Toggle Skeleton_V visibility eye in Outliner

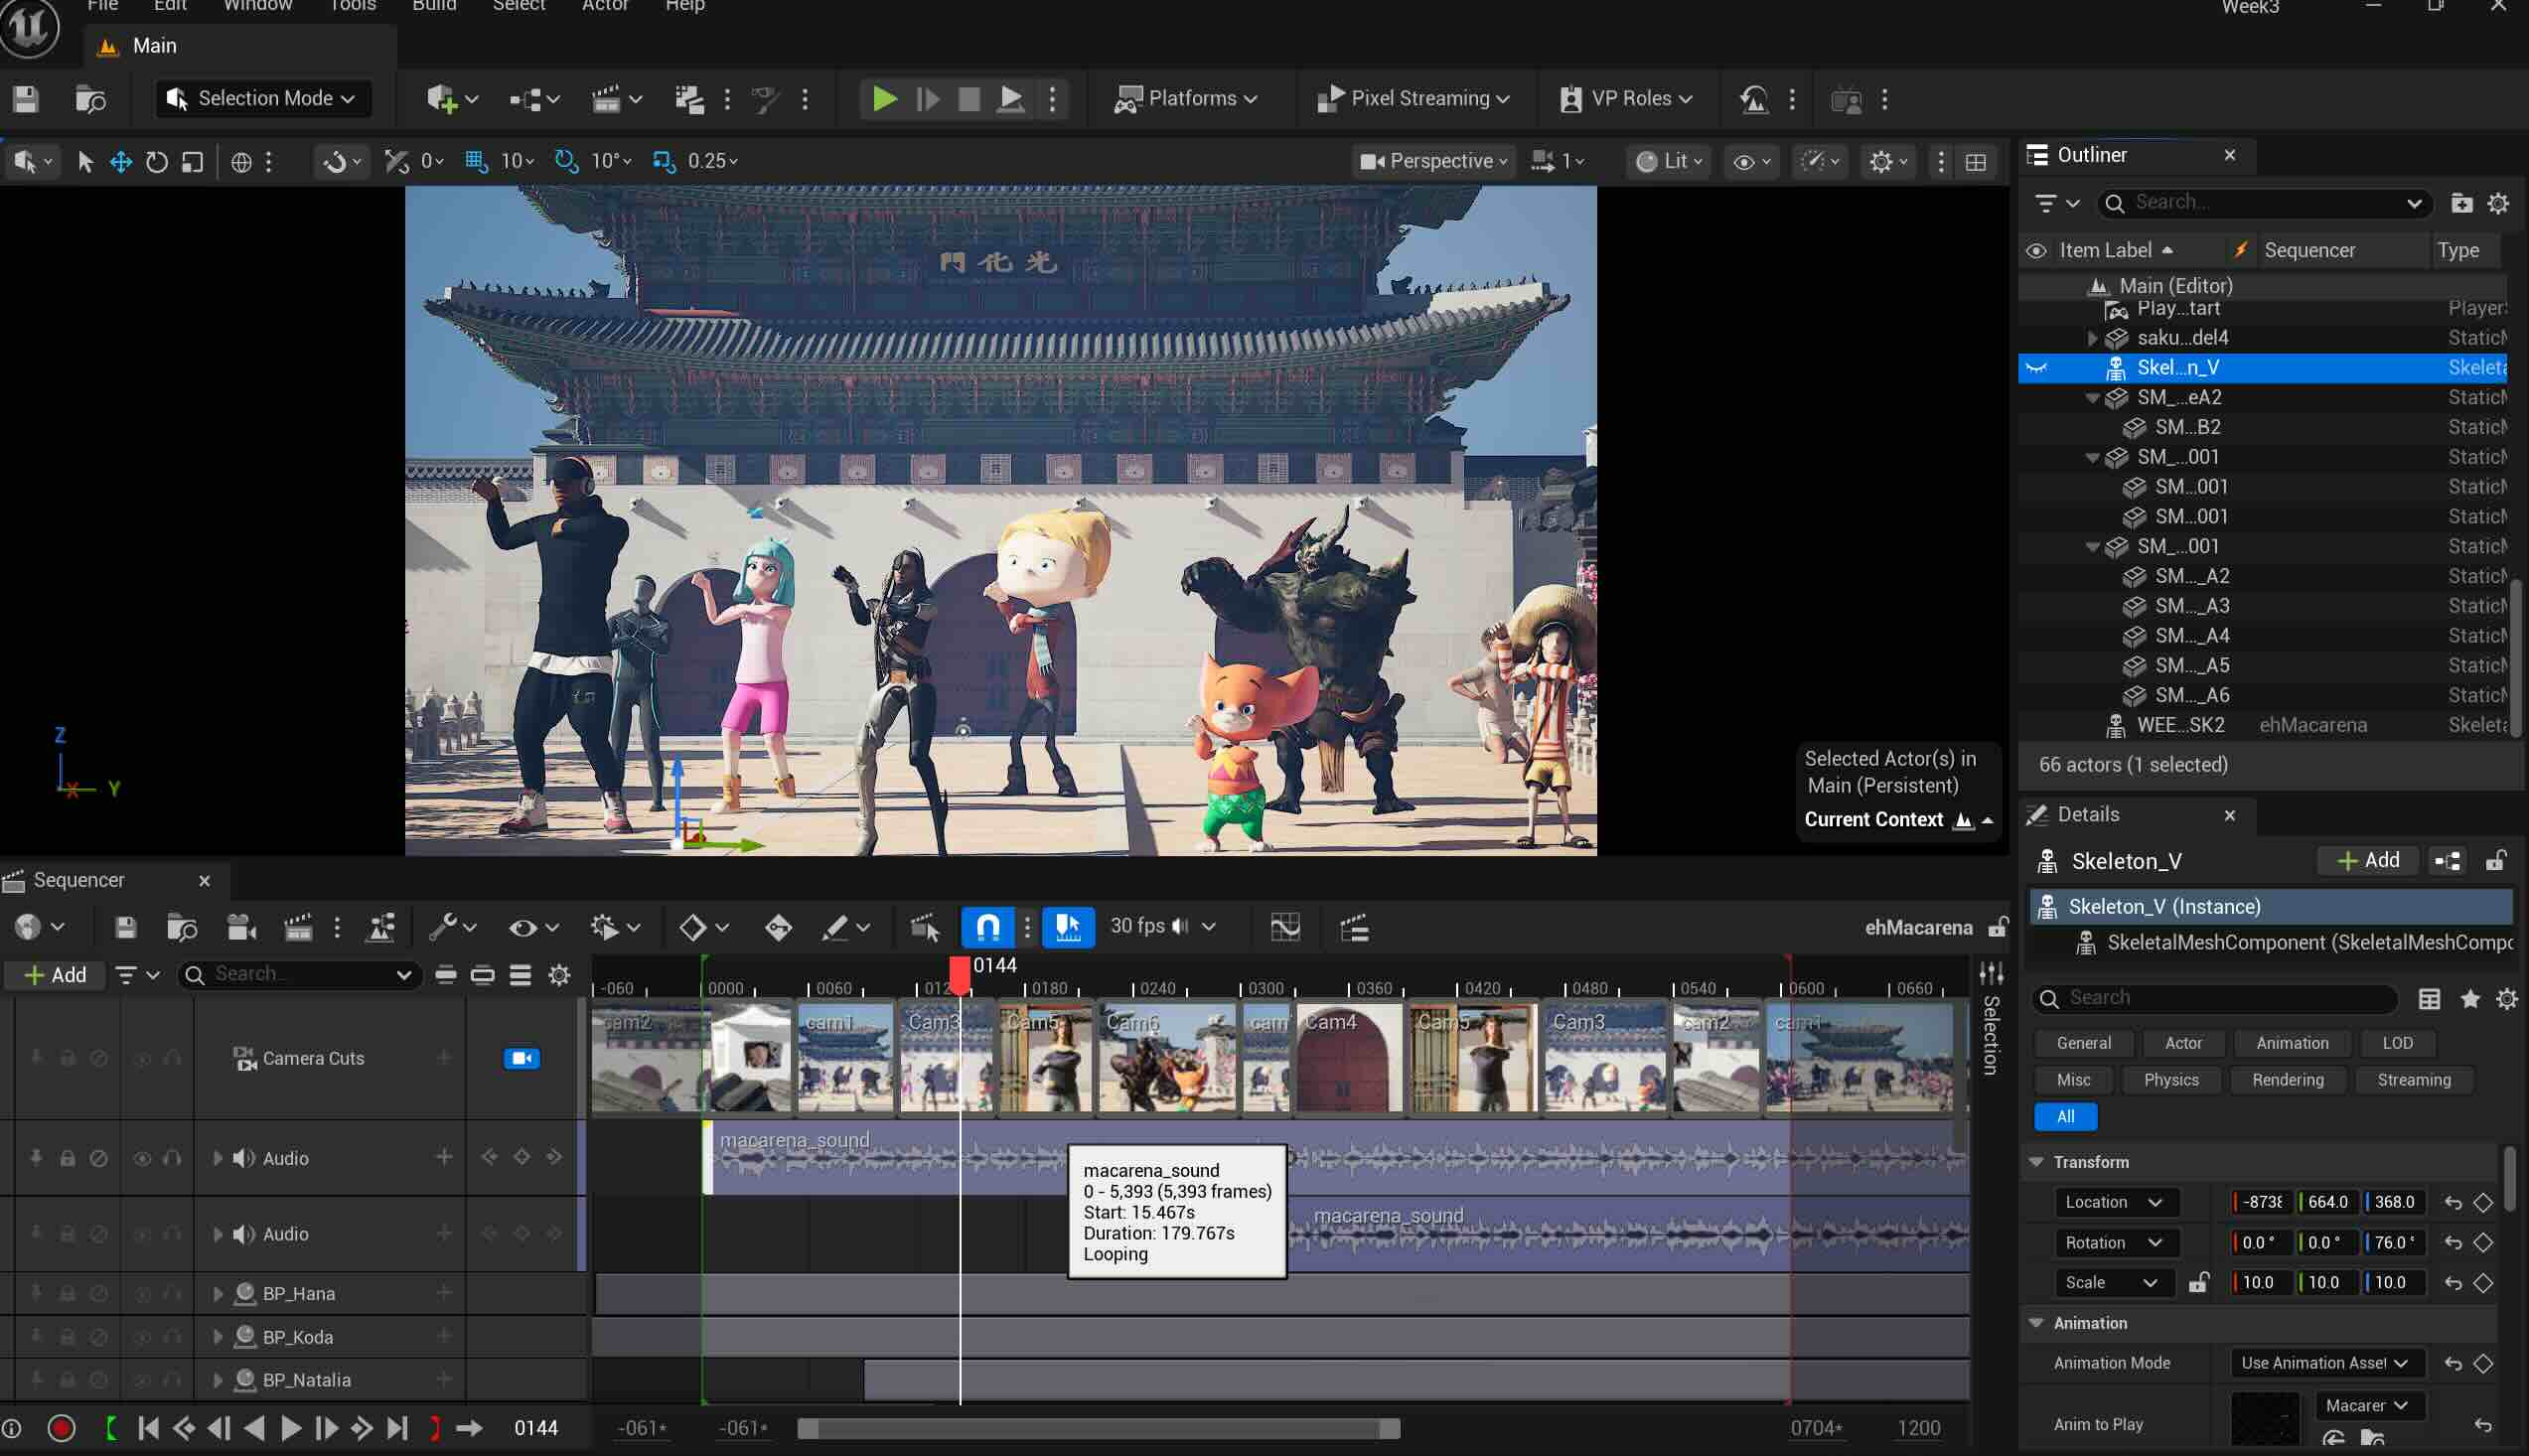(2036, 368)
